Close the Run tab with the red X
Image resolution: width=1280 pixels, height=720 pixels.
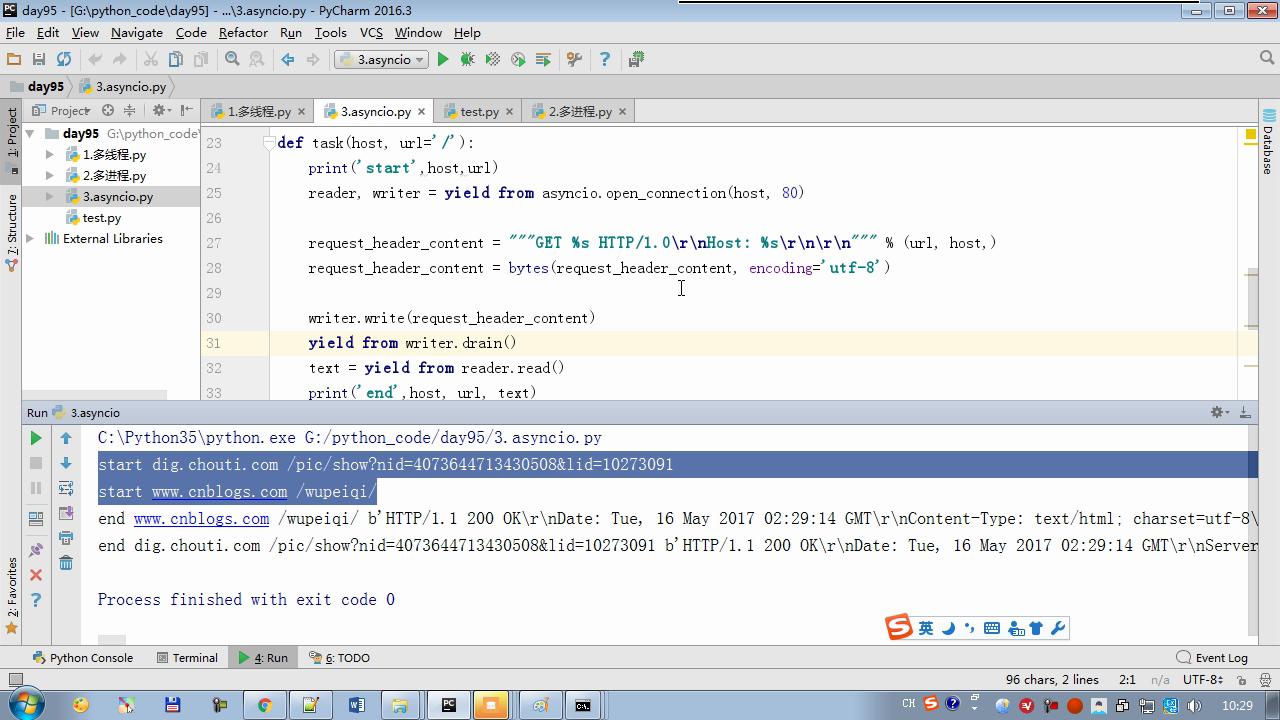click(36, 575)
